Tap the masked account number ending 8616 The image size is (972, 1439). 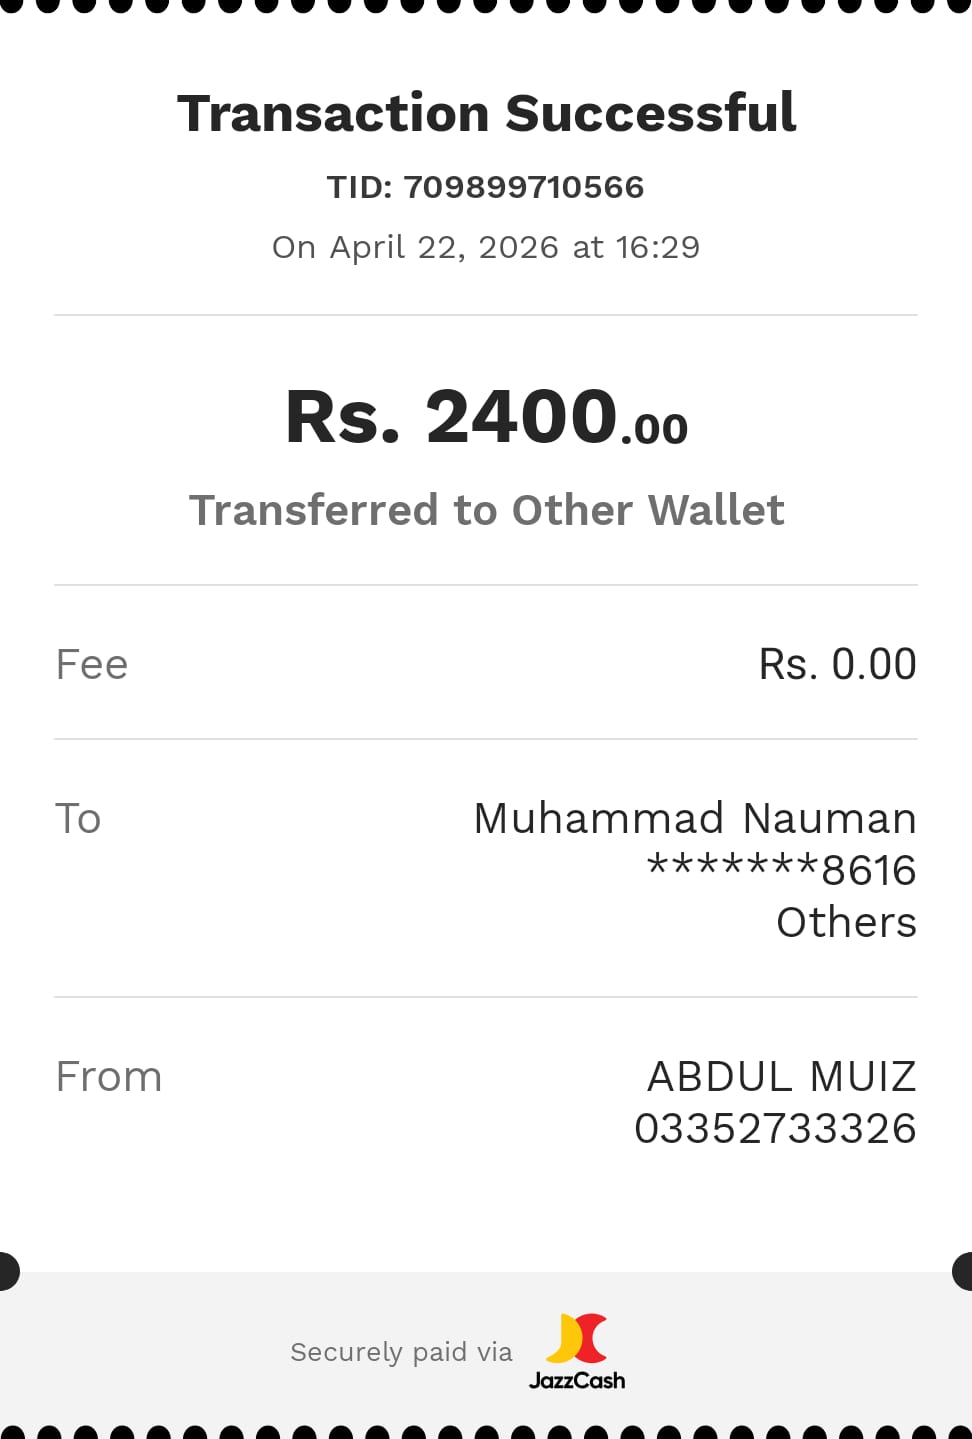tap(781, 870)
